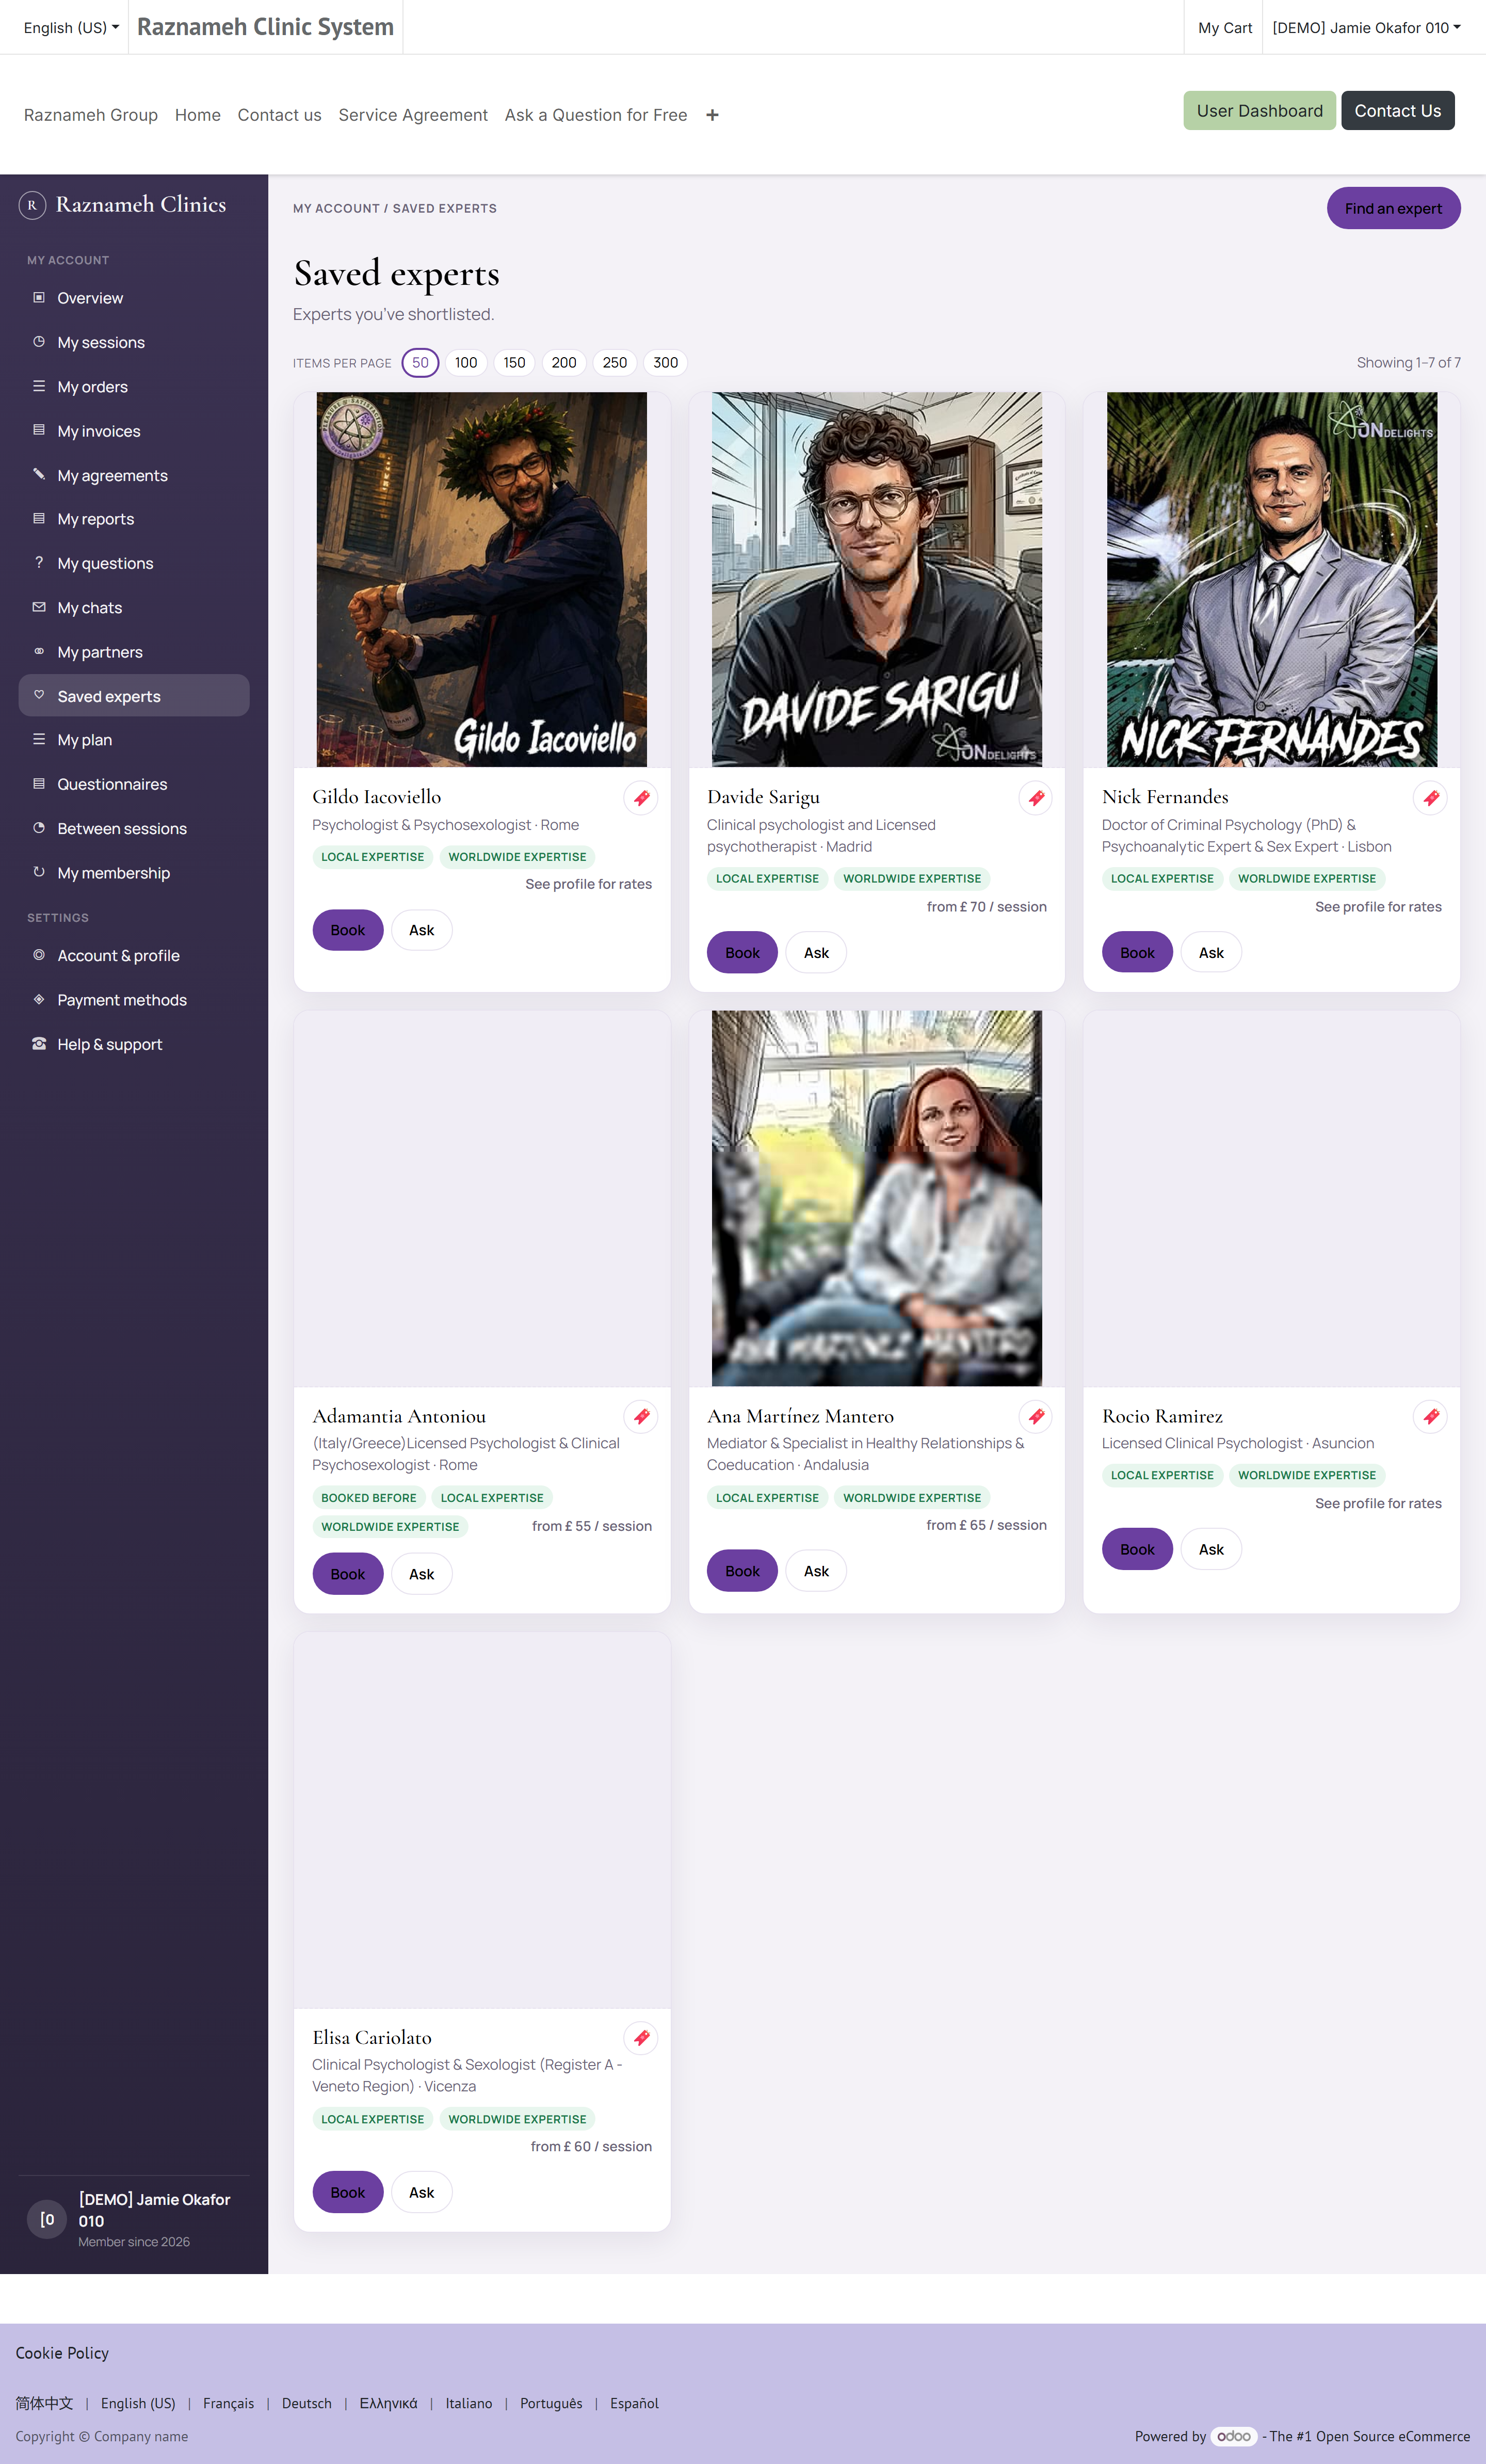Click the My chats envelope icon
The width and height of the screenshot is (1486, 2464).
point(39,607)
